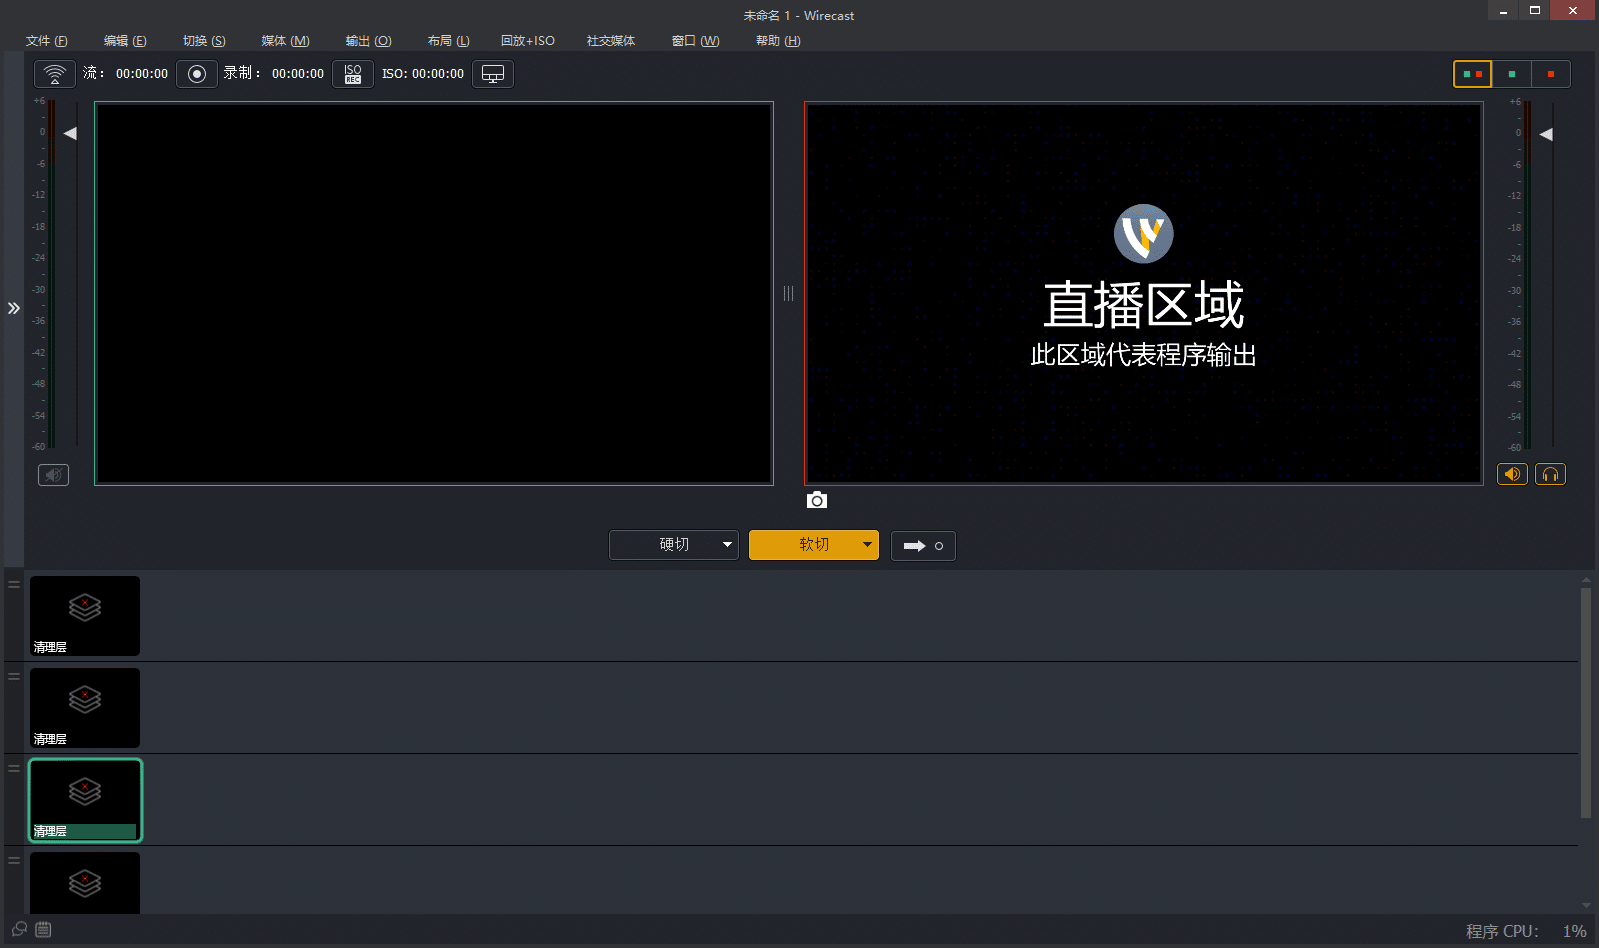The image size is (1599, 948).
Task: Click the chat icon in bottom-left corner
Action: (19, 929)
